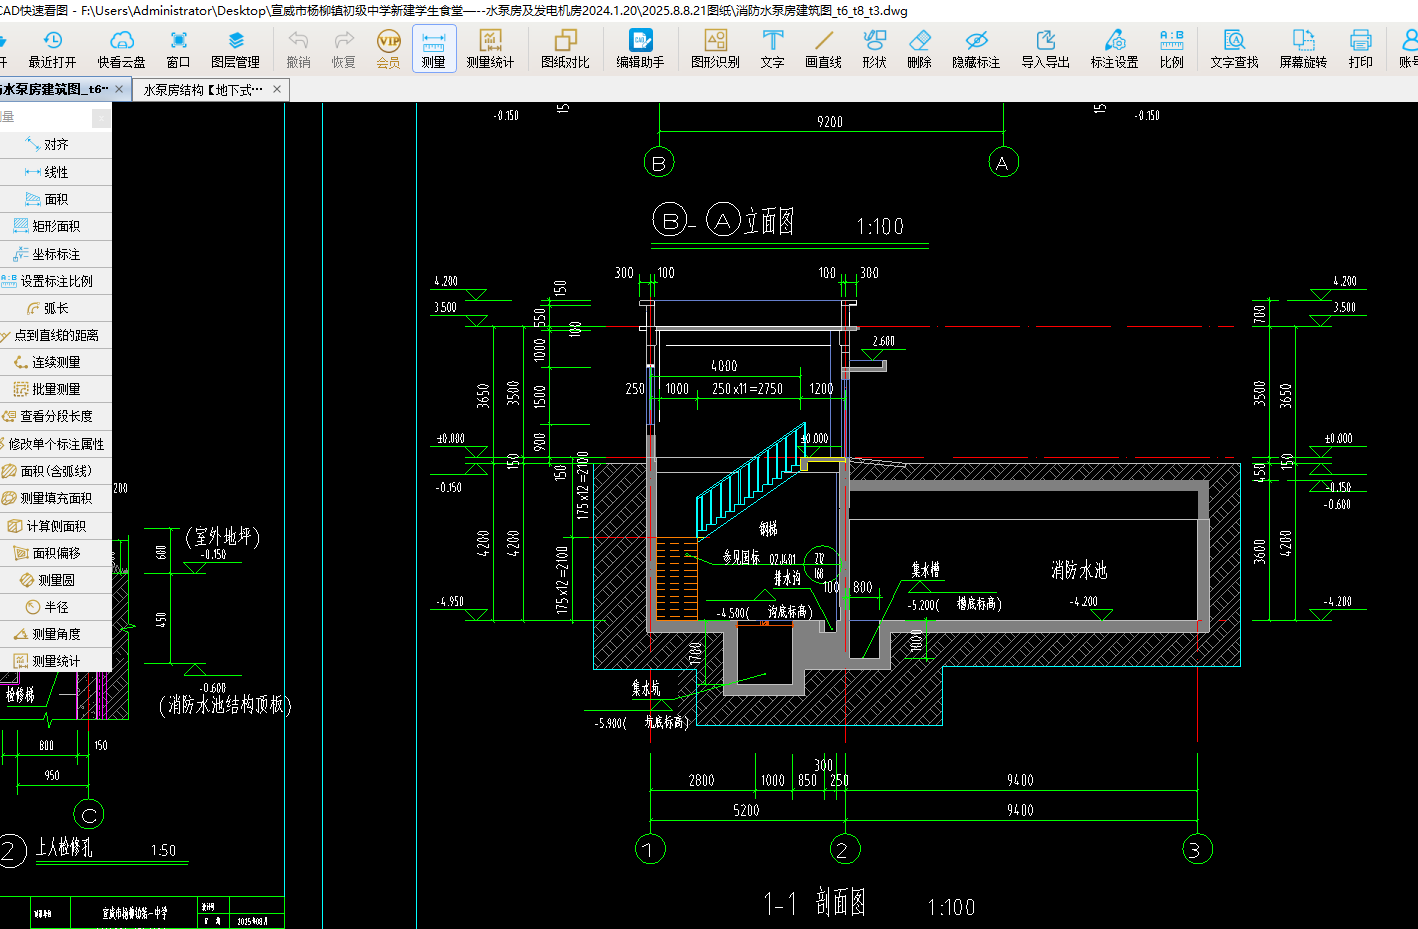Select the 删除 eraser tool
The image size is (1418, 929).
tap(920, 49)
